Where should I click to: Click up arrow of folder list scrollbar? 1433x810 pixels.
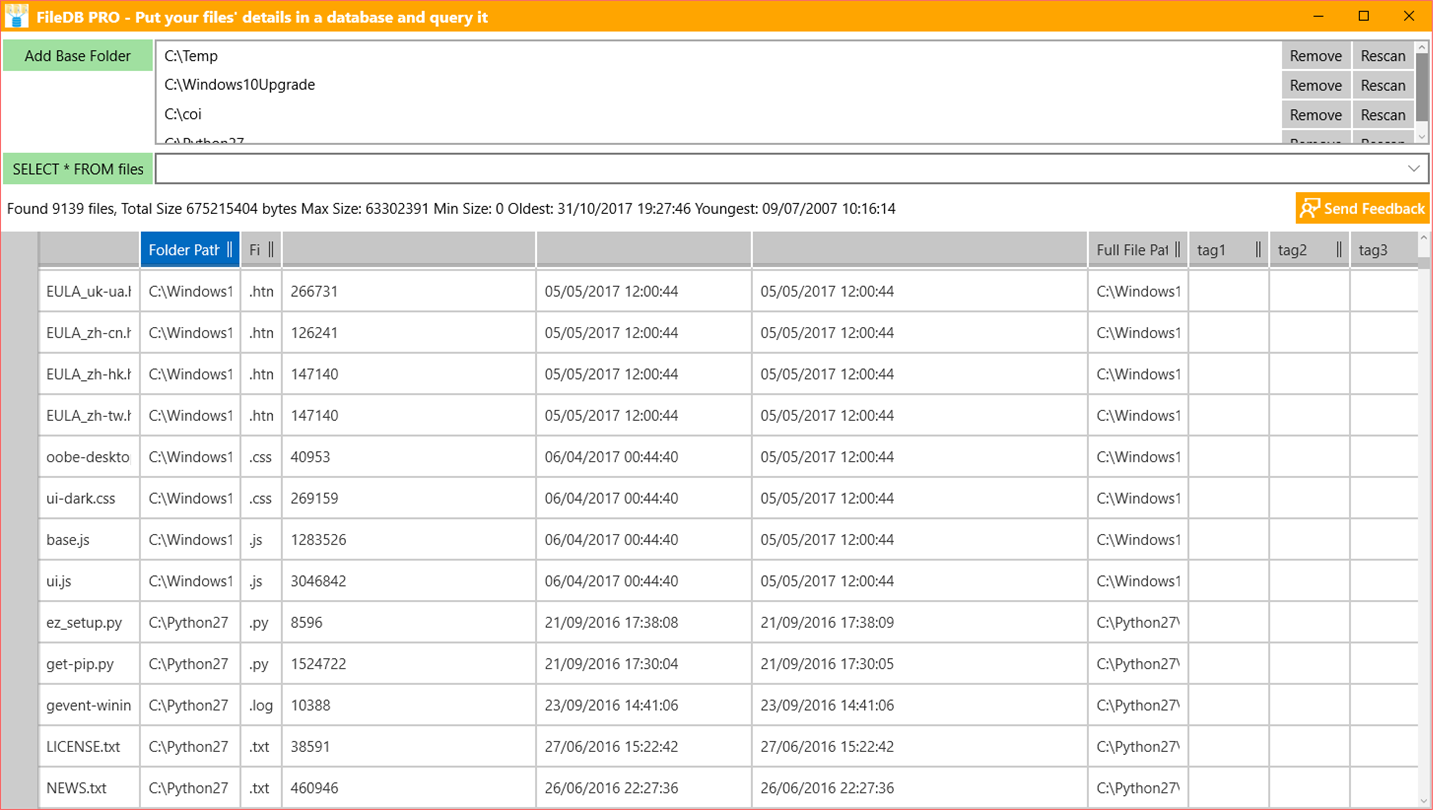1422,48
